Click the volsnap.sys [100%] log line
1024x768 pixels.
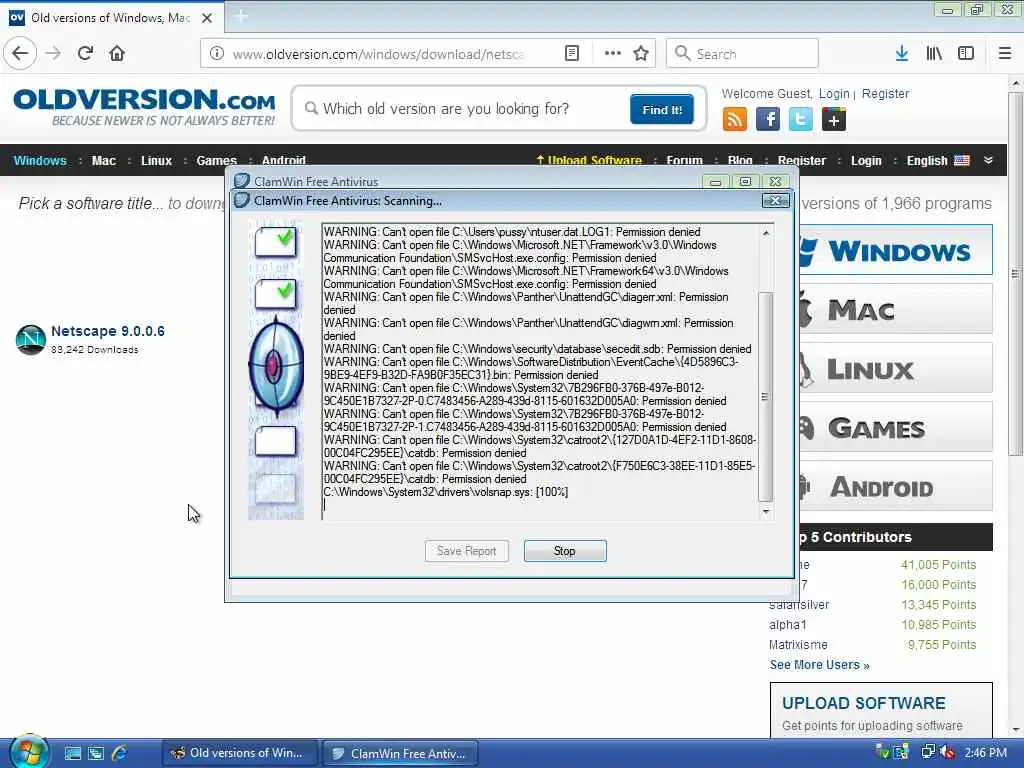pyautogui.click(x=446, y=492)
